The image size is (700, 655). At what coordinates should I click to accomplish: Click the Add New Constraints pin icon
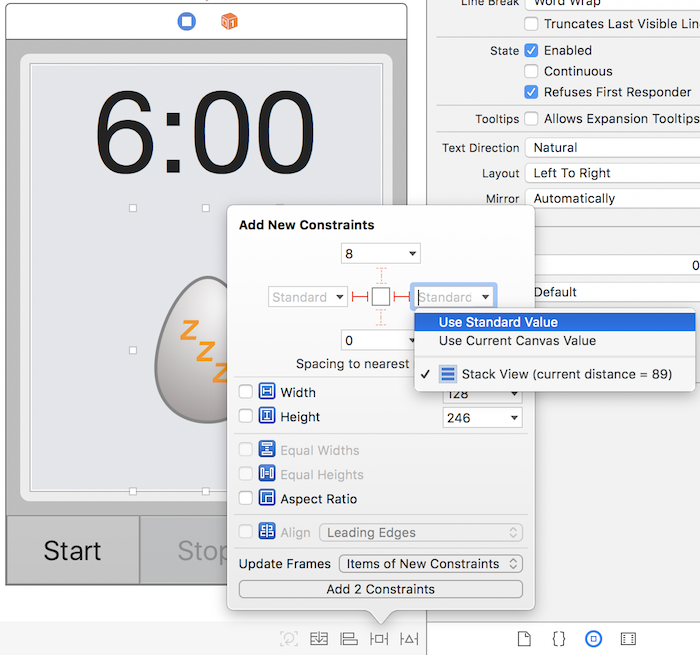[x=379, y=639]
